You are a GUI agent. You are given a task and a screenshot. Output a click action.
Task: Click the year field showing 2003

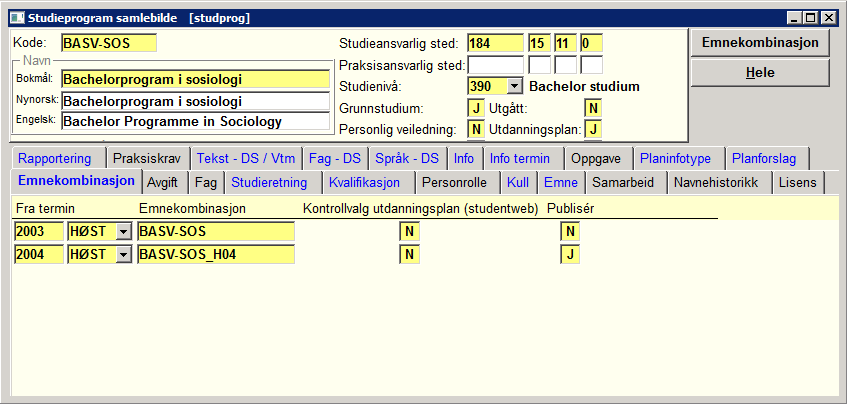tap(39, 232)
